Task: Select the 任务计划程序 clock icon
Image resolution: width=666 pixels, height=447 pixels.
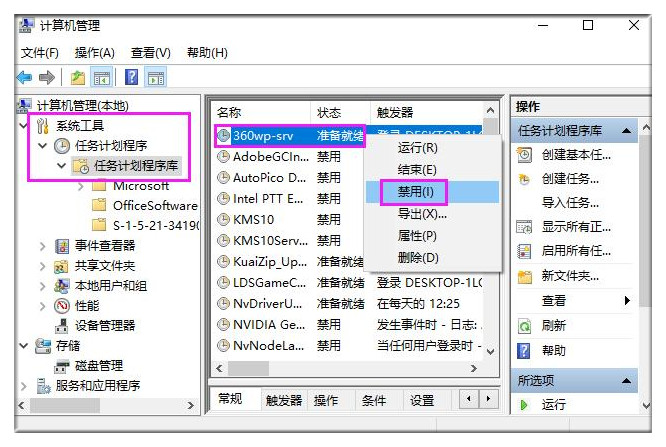Action: [62, 146]
